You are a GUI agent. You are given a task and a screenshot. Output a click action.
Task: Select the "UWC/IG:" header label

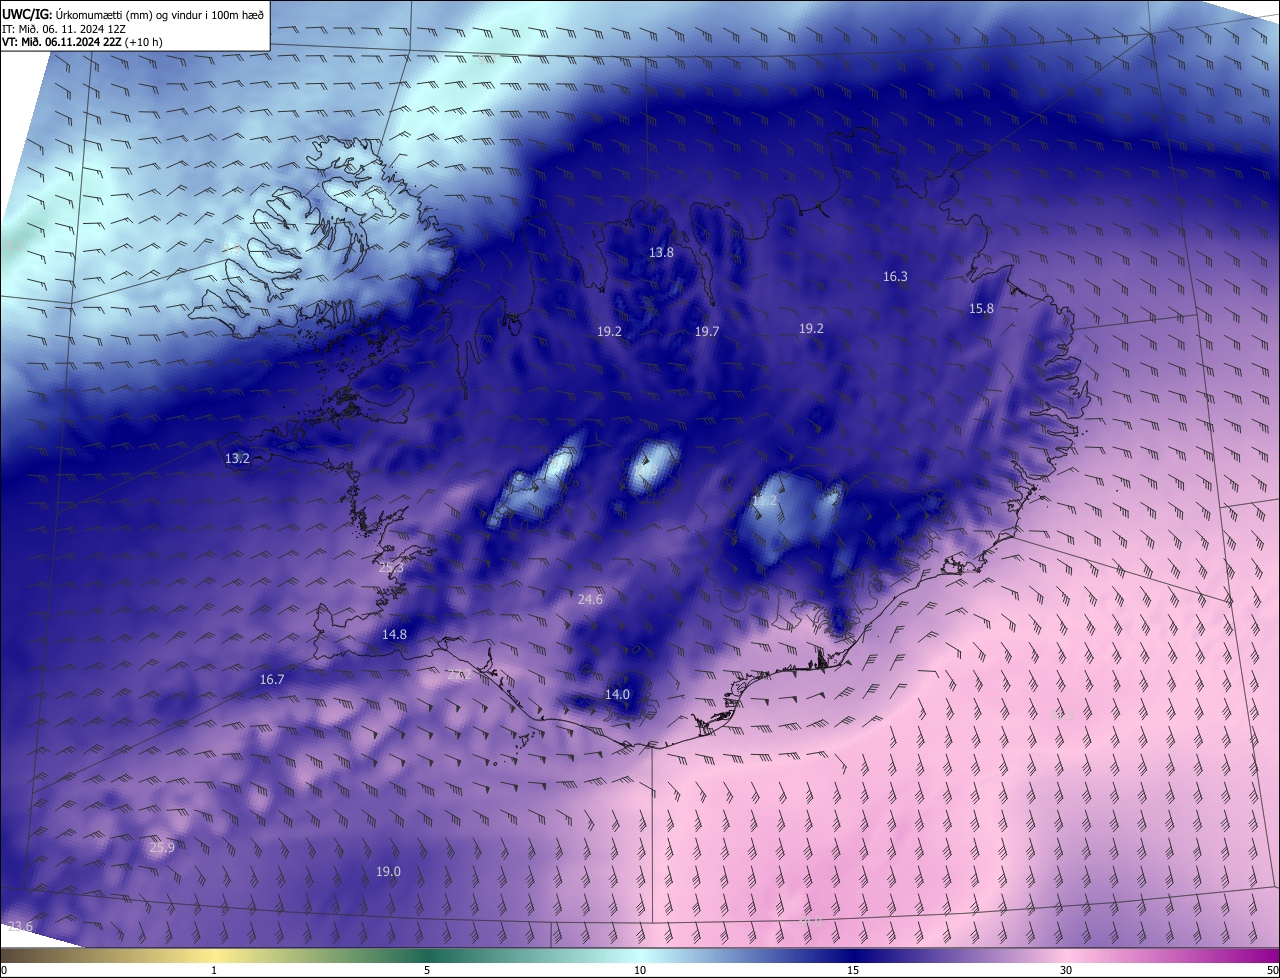(x=27, y=15)
